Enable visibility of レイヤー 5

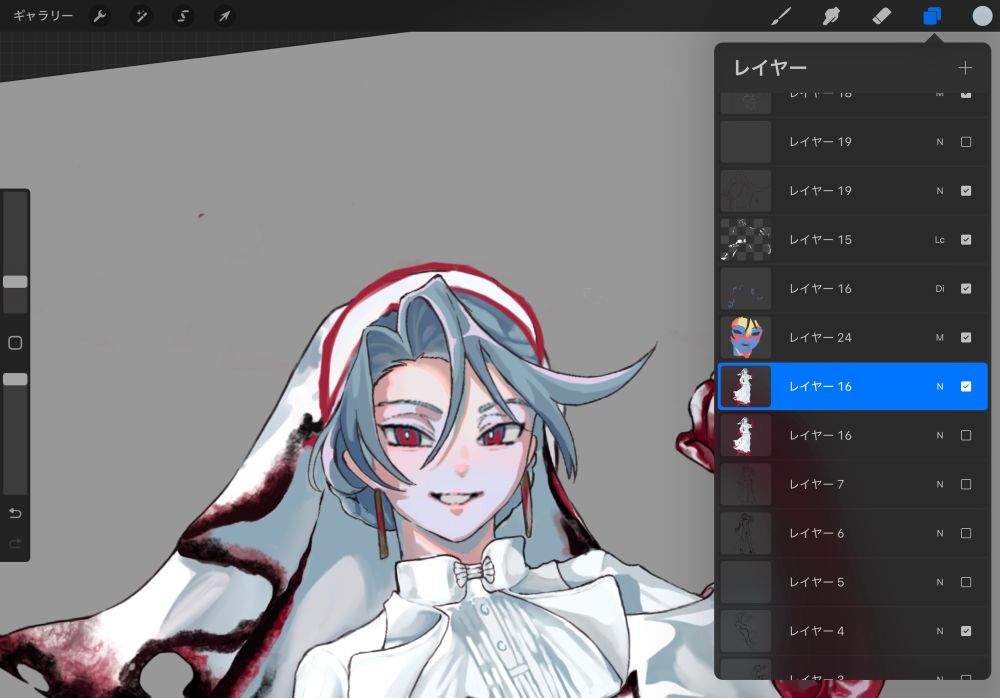(x=966, y=582)
